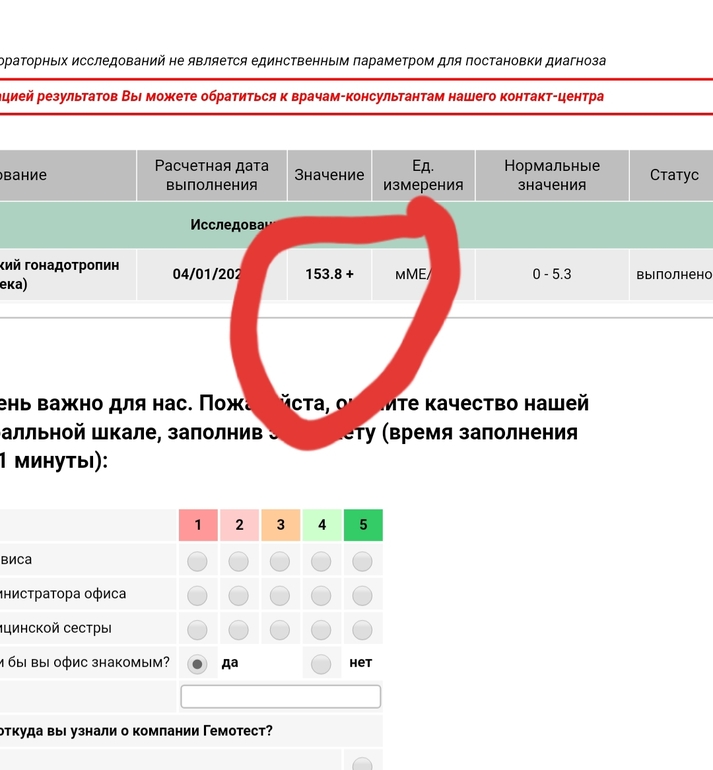
Task: Pick rating 4 for администратора офиса row
Action: click(x=321, y=596)
